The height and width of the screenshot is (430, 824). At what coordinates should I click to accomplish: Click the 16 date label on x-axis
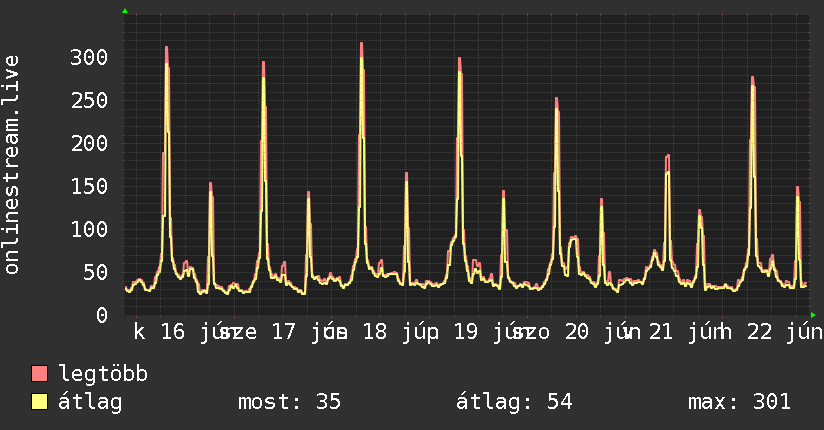(173, 332)
